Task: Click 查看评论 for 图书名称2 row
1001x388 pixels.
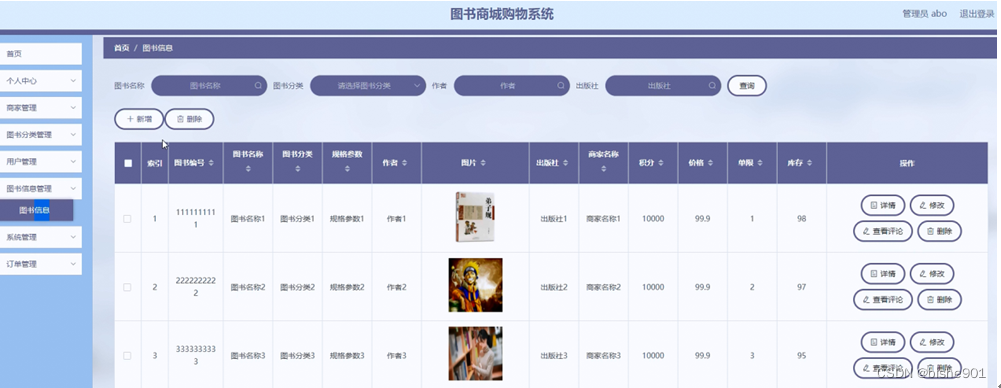Action: [x=883, y=299]
